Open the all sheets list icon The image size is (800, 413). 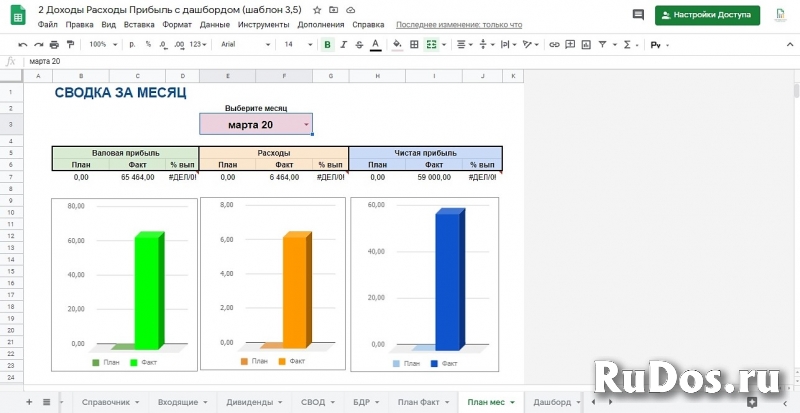coord(46,401)
